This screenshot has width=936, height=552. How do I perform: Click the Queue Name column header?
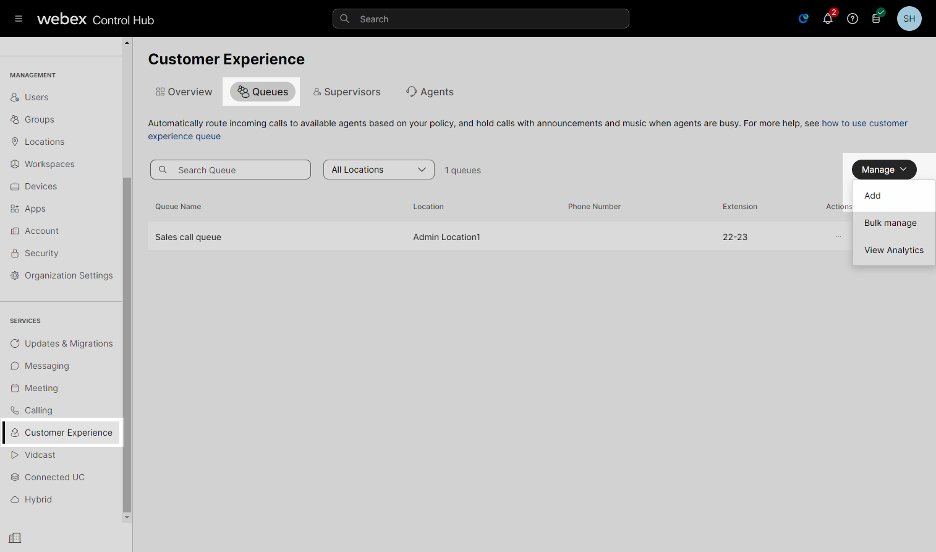point(178,206)
